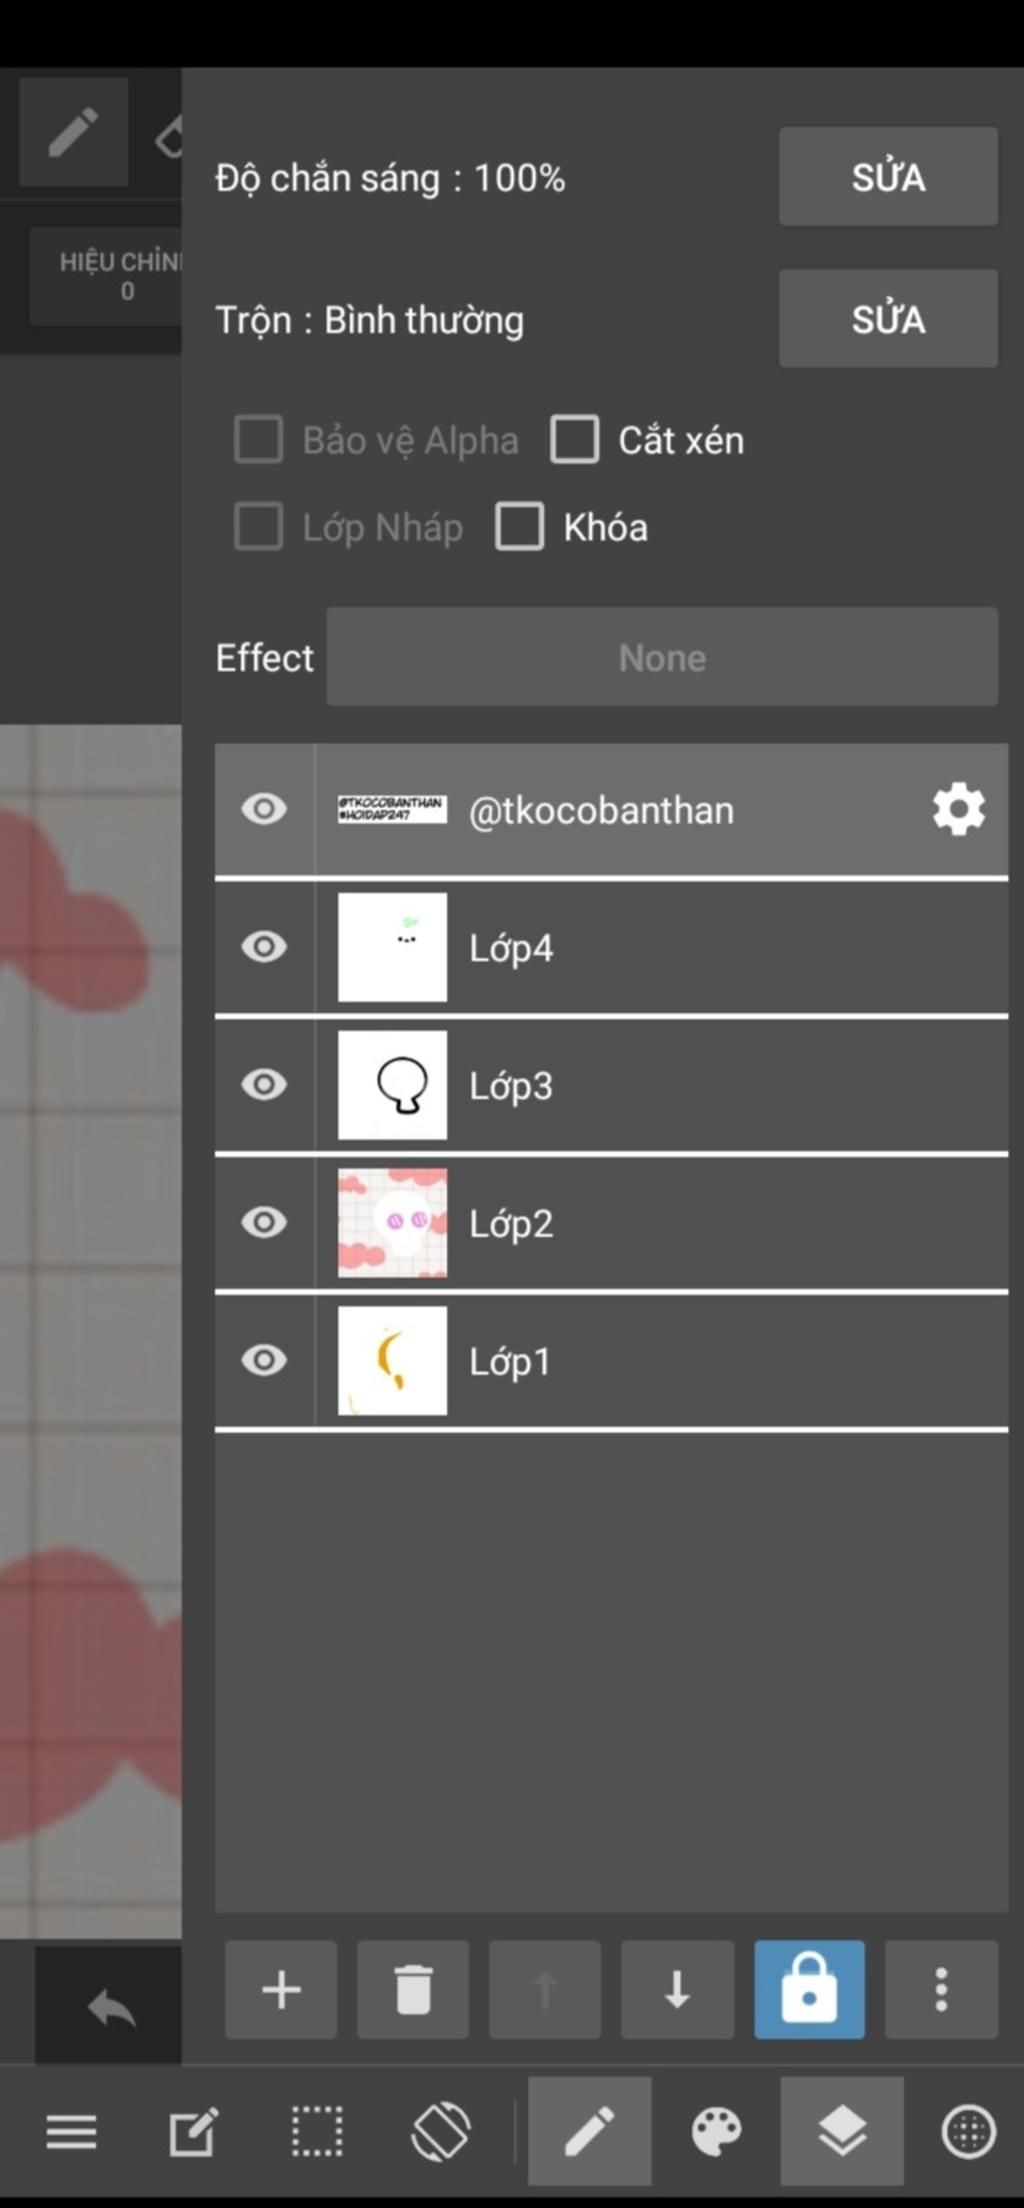Open the color palette icon
Viewport: 1024px width, 2208px height.
point(716,2131)
